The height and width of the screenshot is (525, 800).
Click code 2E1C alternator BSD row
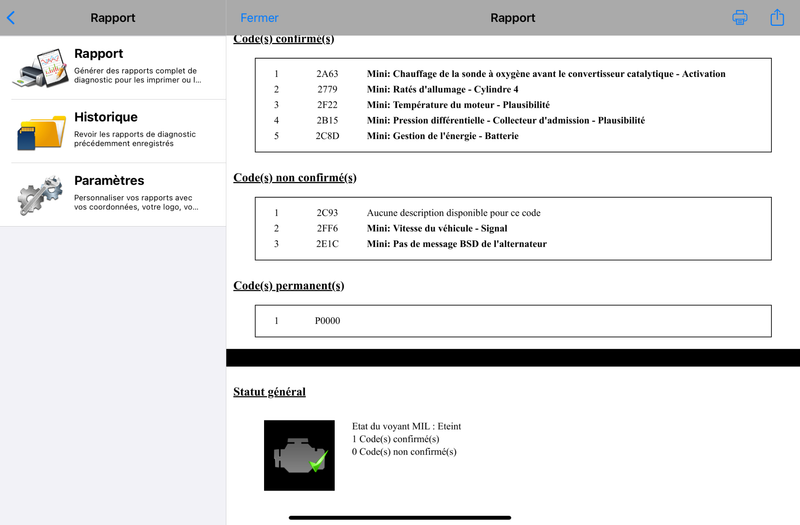[x=513, y=244]
